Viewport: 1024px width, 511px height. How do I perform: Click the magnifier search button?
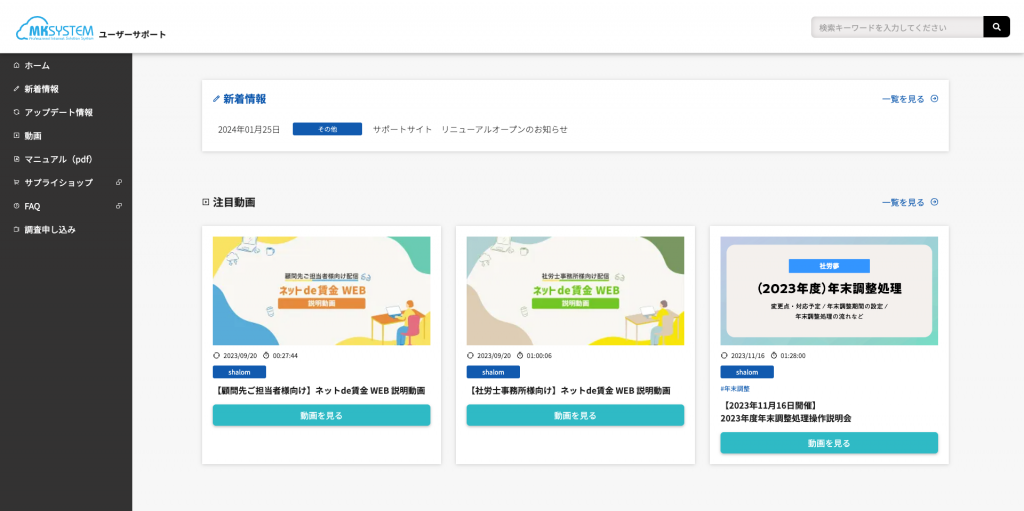point(997,27)
